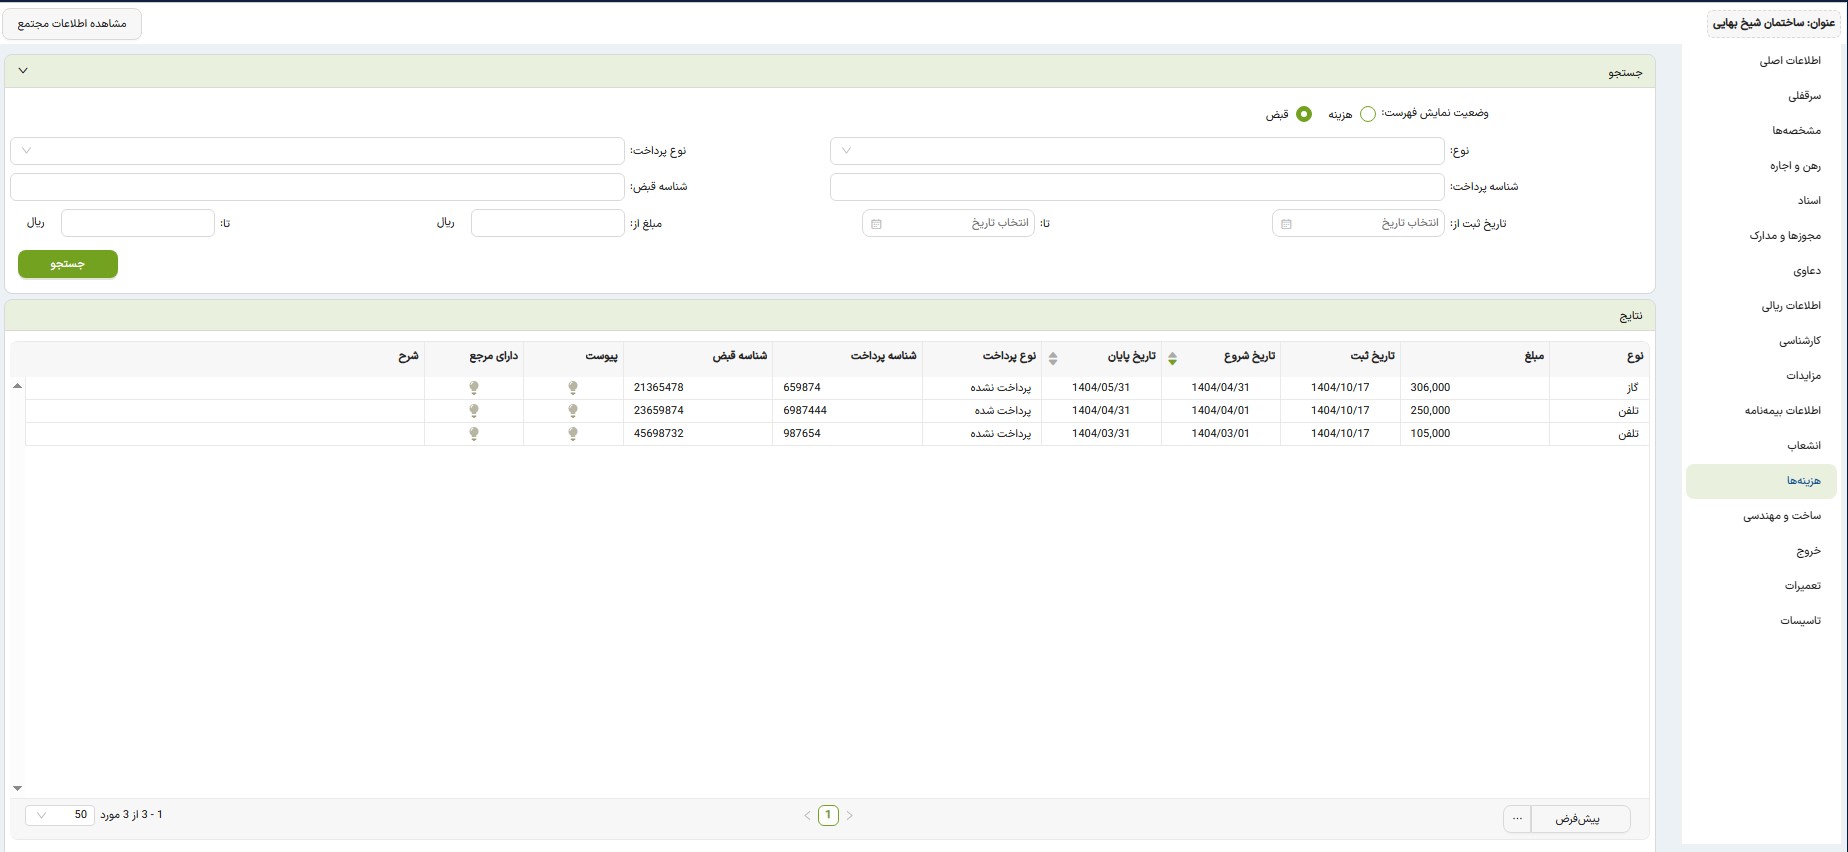1848x852 pixels.
Task: Select the 'هزینه' radio button
Action: coord(1367,114)
